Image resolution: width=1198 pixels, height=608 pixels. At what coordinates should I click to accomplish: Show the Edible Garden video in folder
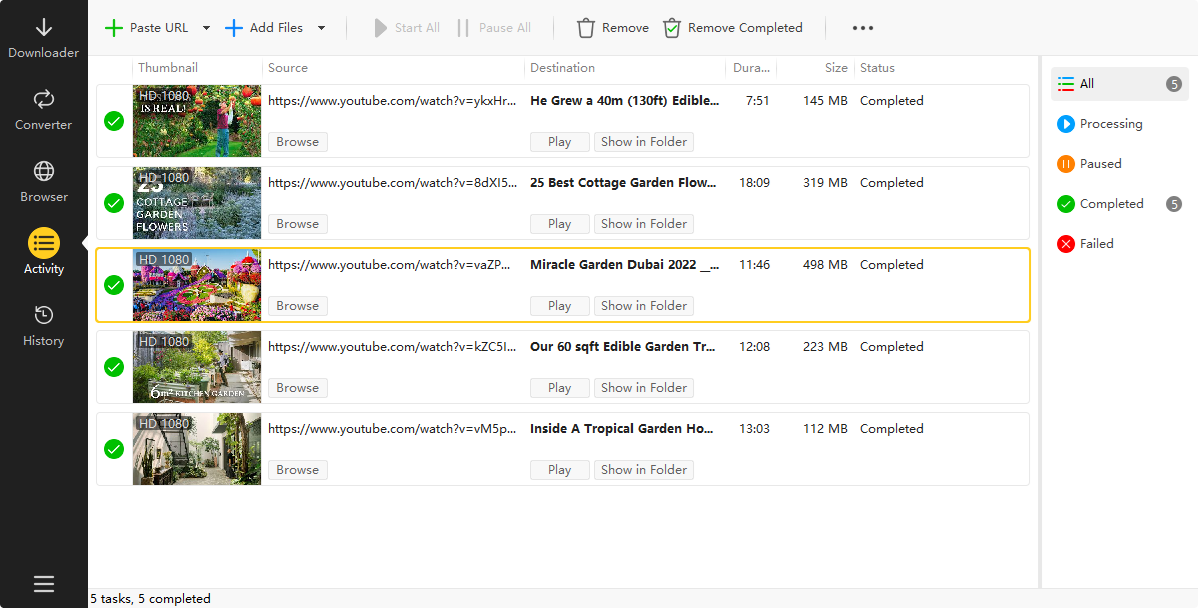[x=643, y=388]
